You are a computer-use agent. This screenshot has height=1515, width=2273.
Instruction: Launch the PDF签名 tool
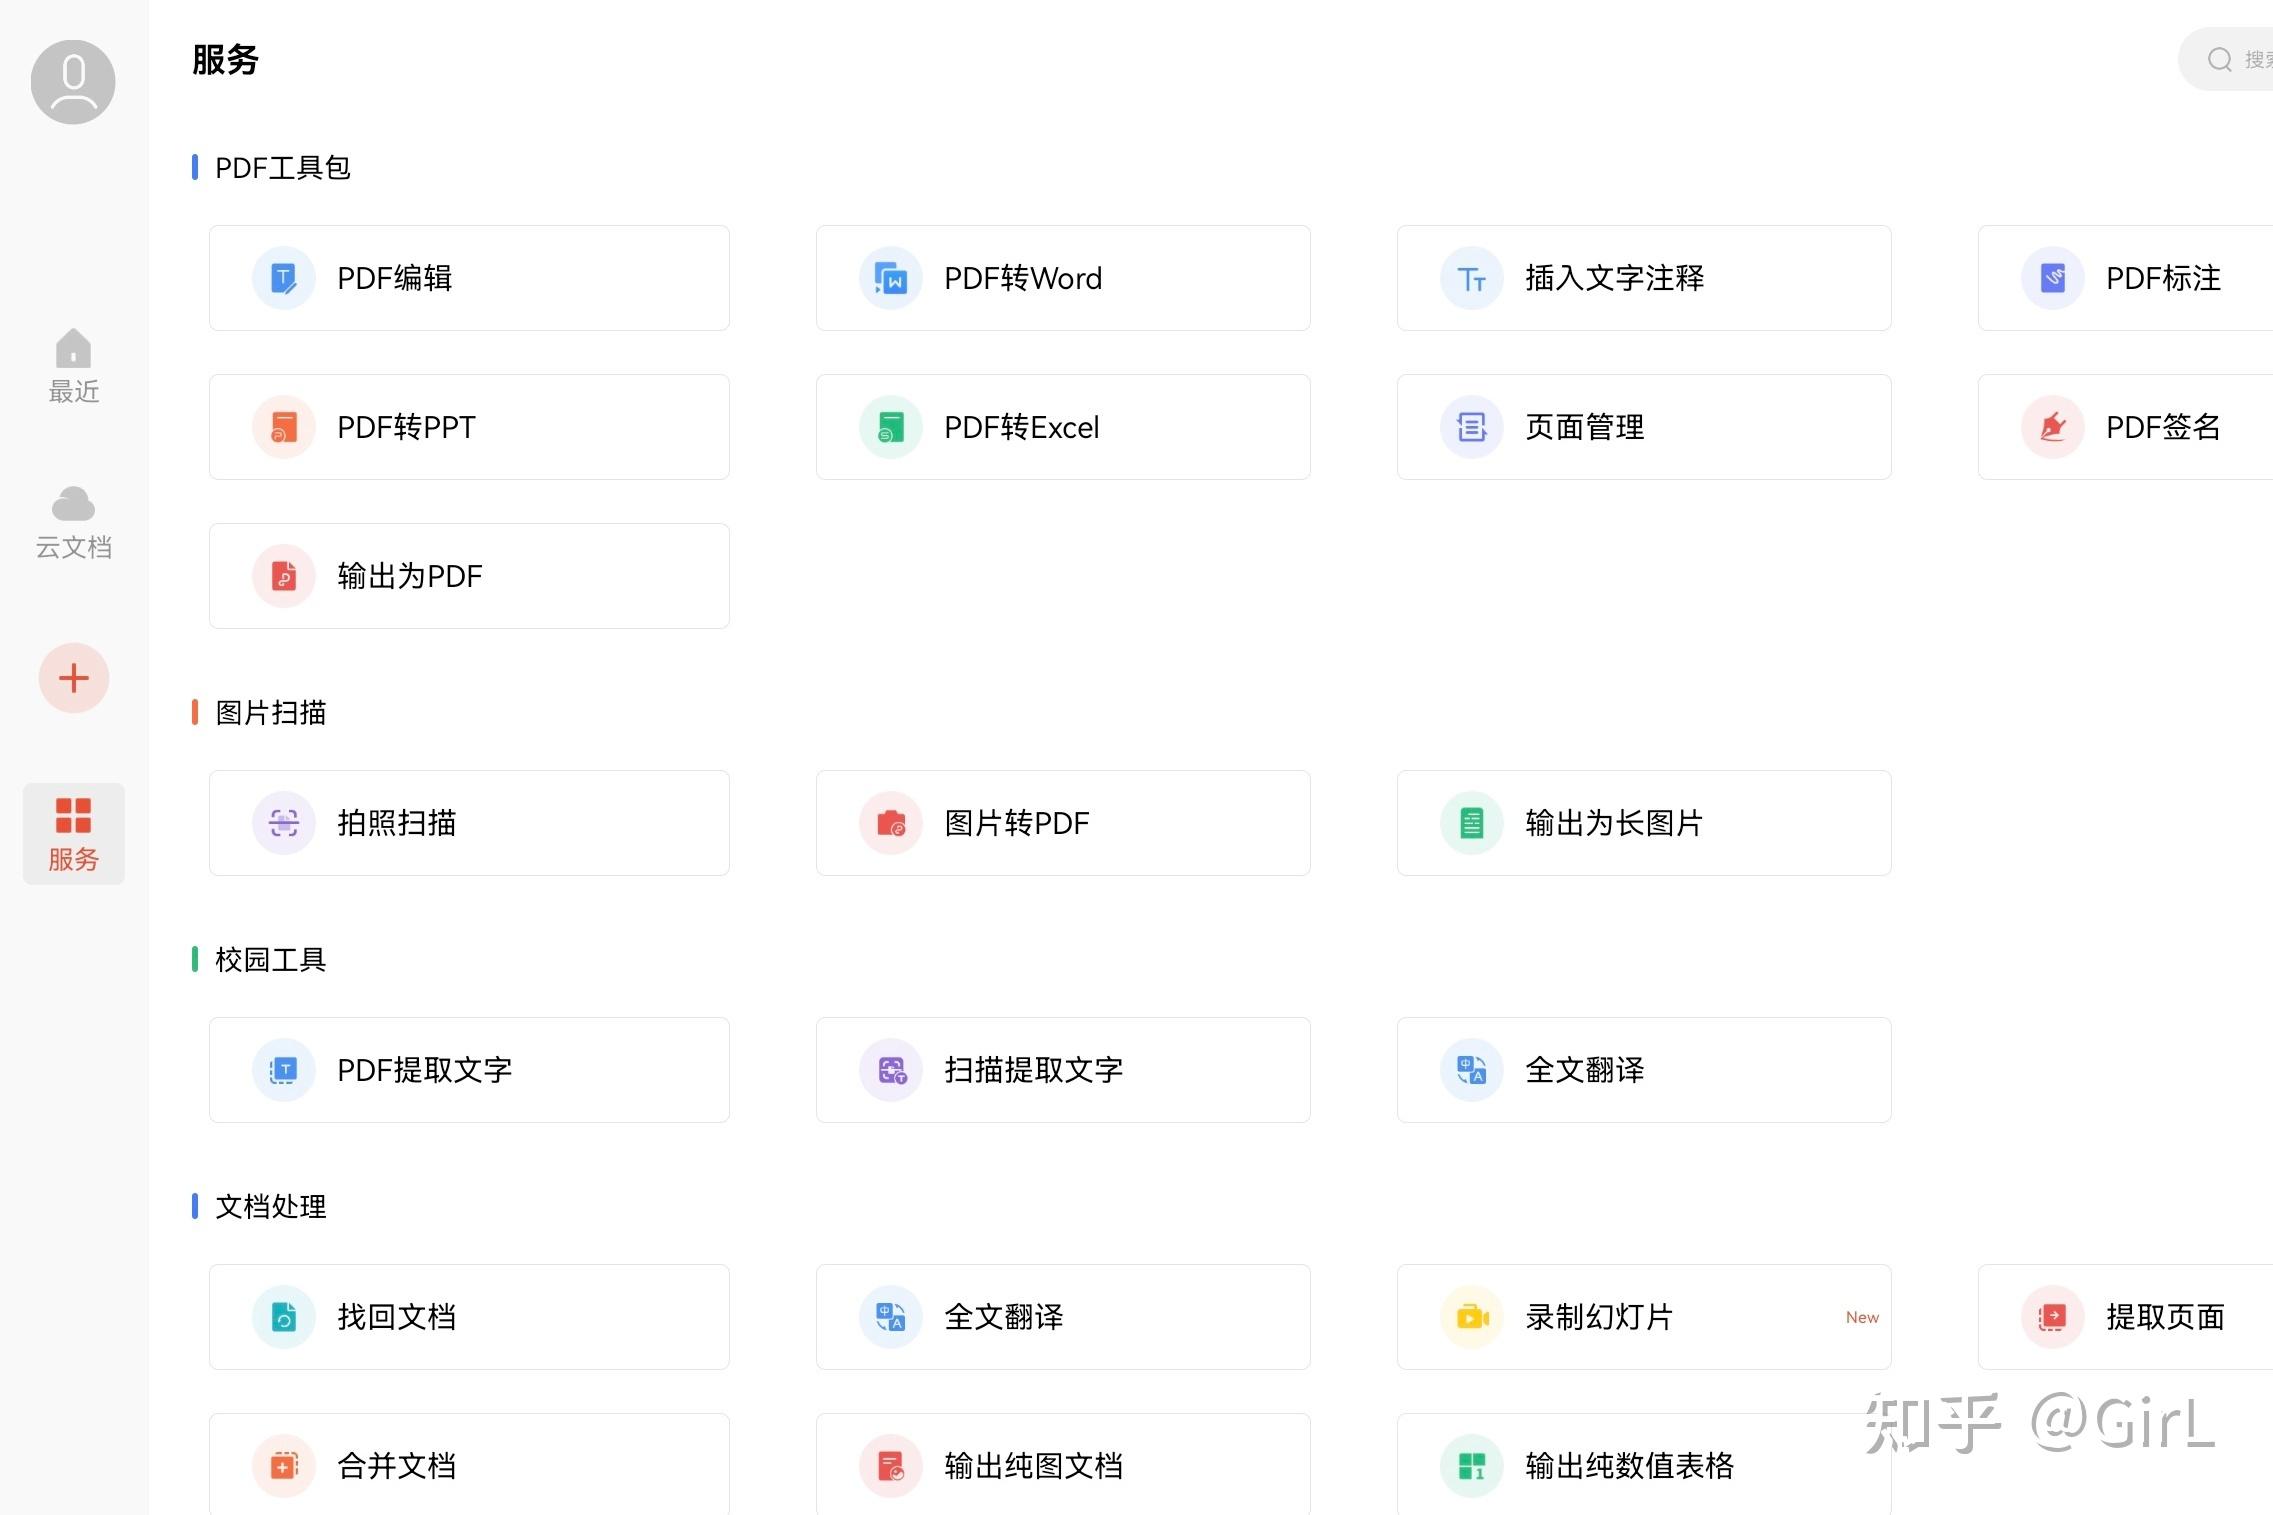pyautogui.click(x=2160, y=426)
